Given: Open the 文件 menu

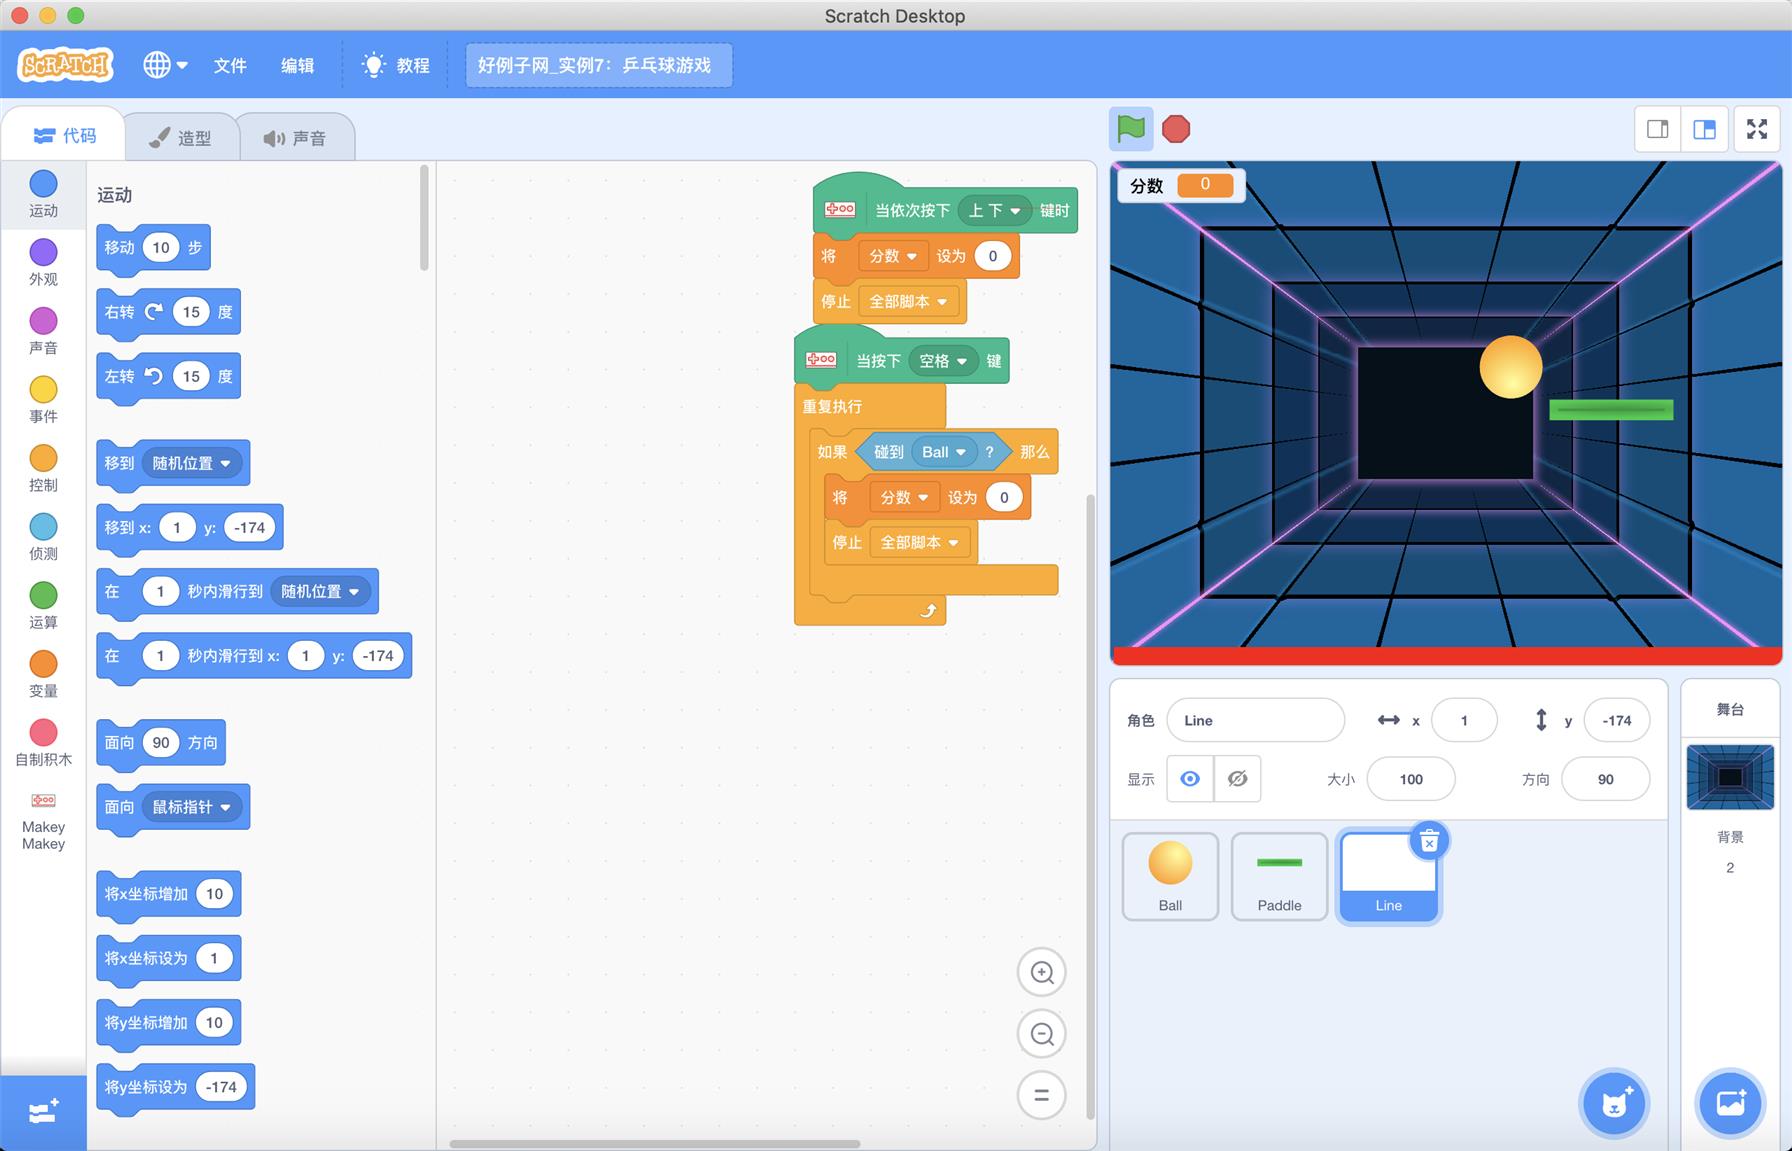Looking at the screenshot, I should pyautogui.click(x=230, y=65).
